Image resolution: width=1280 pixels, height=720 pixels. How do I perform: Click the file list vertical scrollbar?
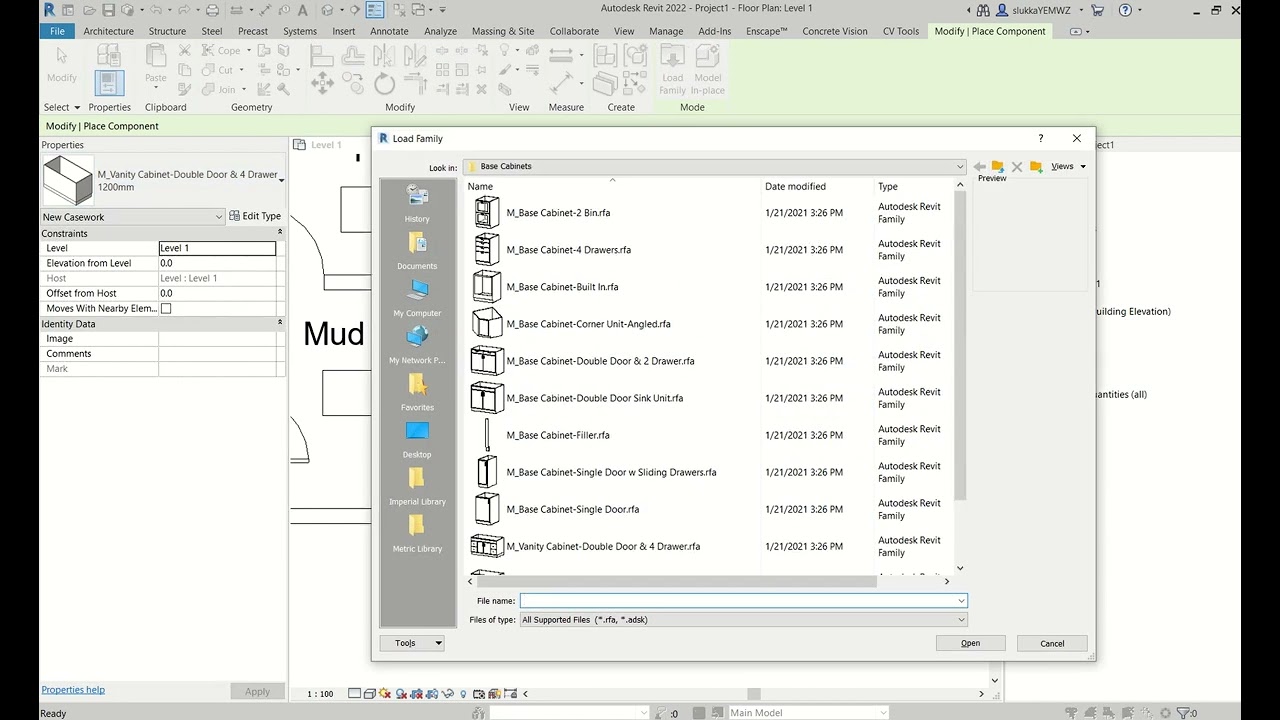(960, 345)
